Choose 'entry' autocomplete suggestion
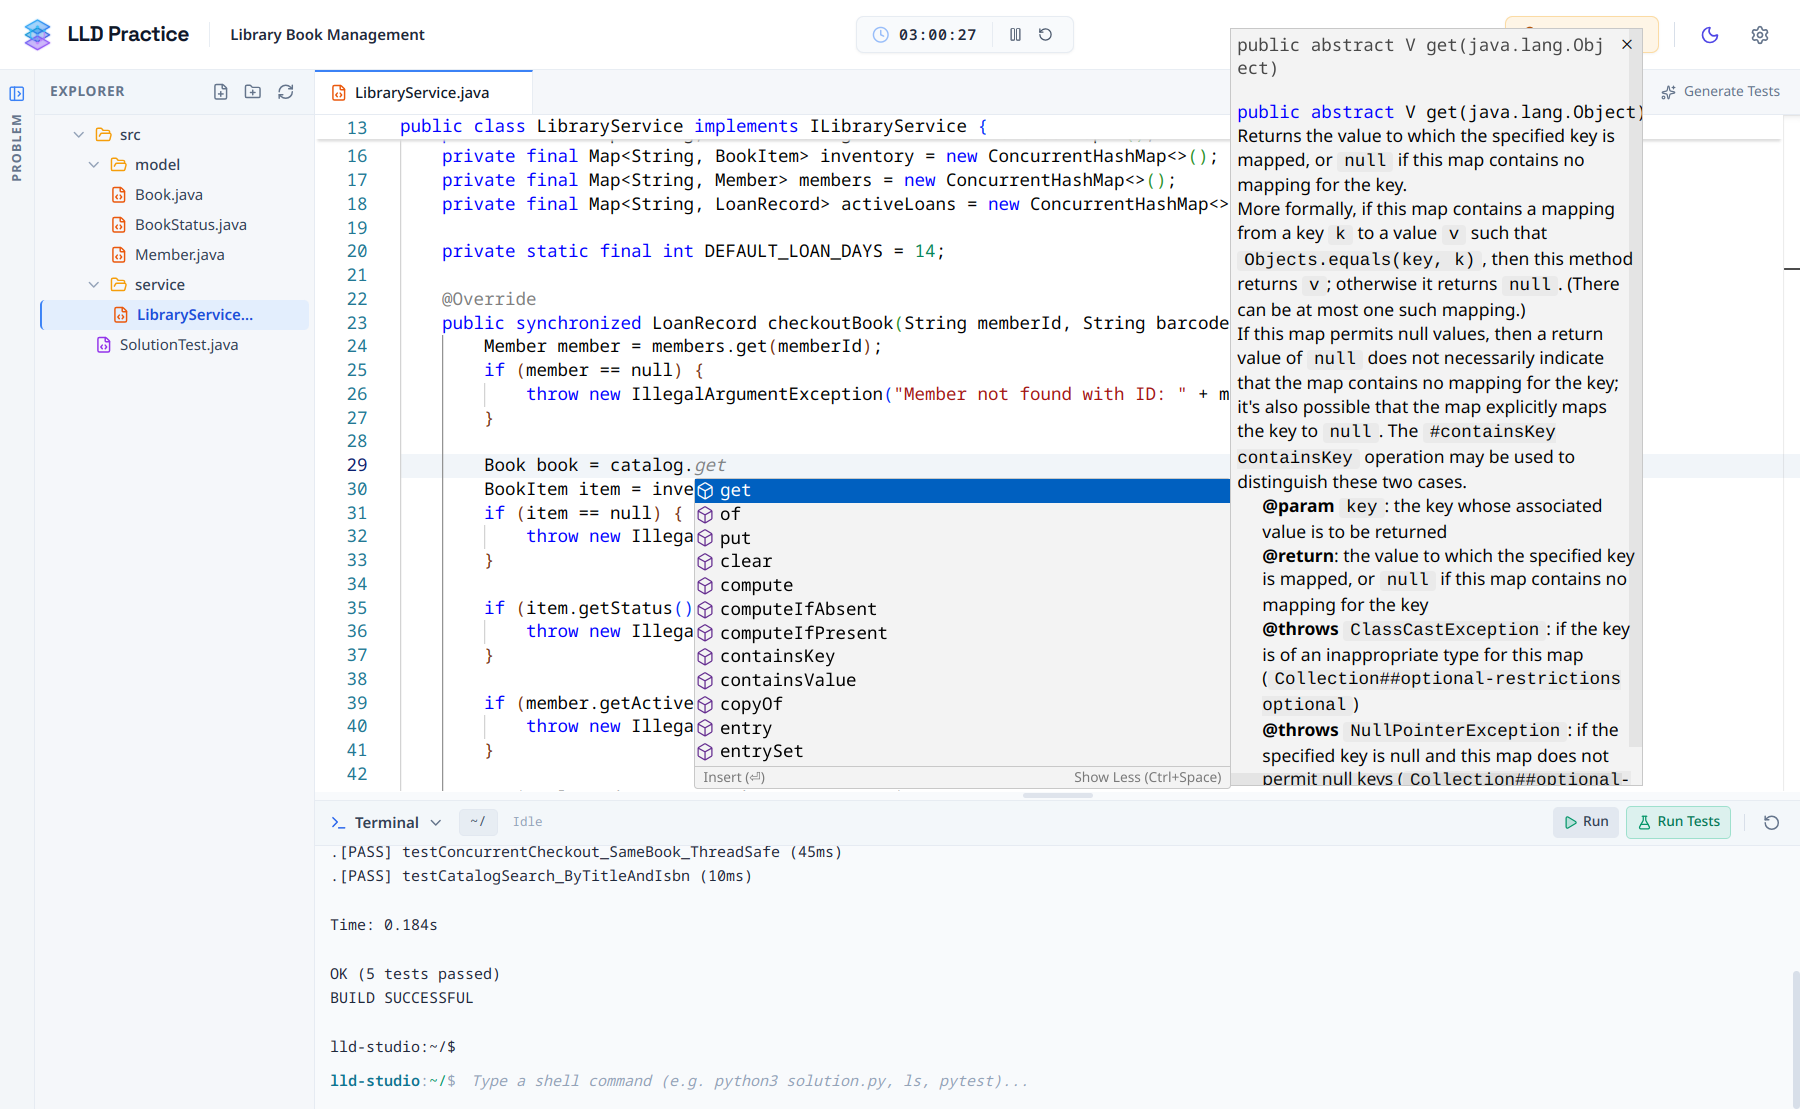The width and height of the screenshot is (1800, 1109). point(962,728)
